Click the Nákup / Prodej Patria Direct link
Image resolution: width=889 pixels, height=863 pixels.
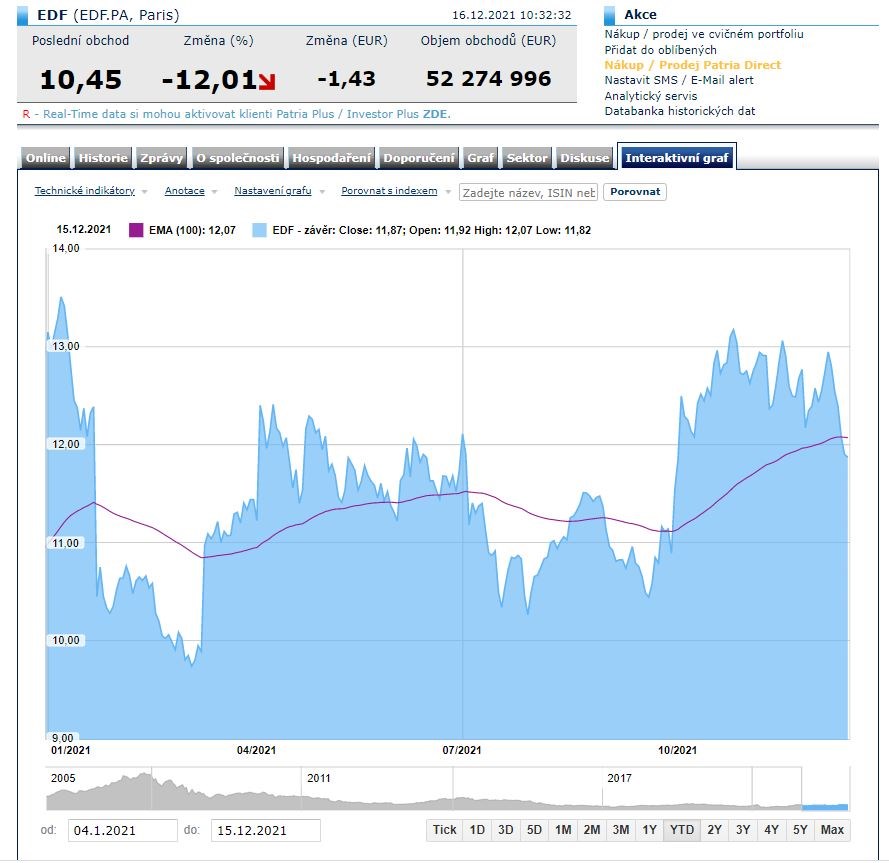(693, 65)
